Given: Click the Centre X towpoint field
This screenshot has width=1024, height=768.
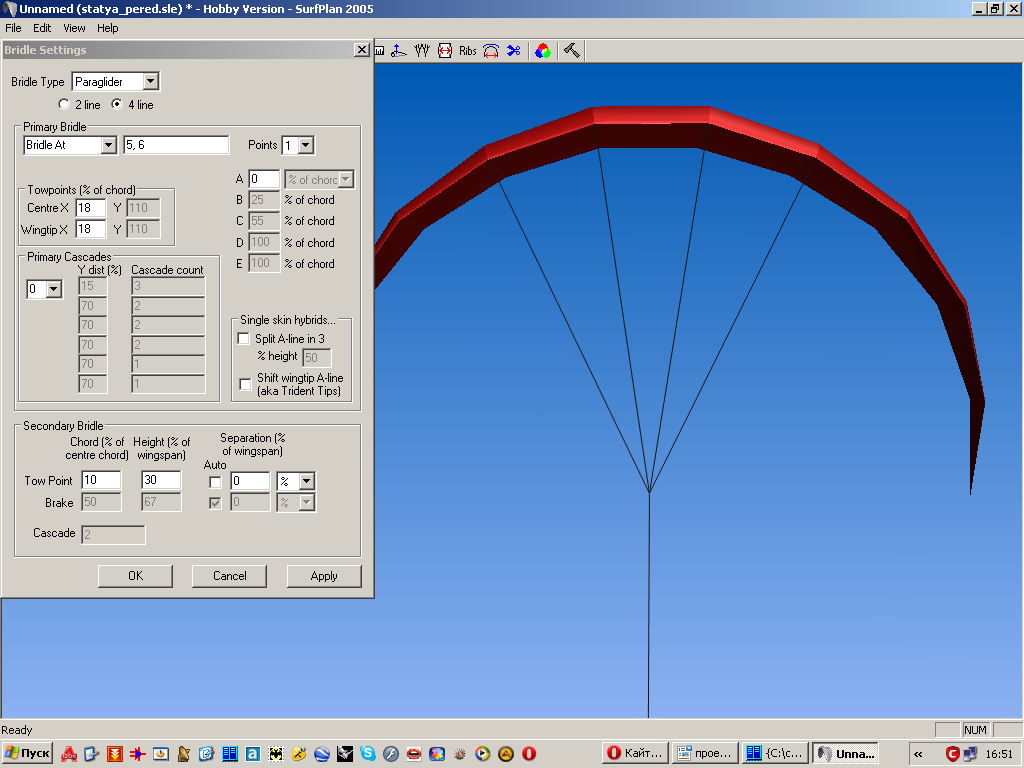Looking at the screenshot, I should click(x=90, y=208).
